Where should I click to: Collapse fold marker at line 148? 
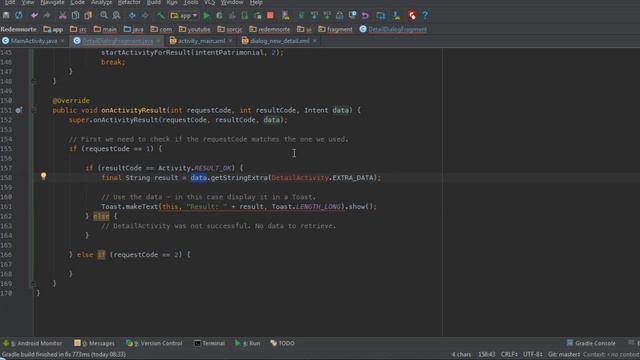tap(34, 81)
